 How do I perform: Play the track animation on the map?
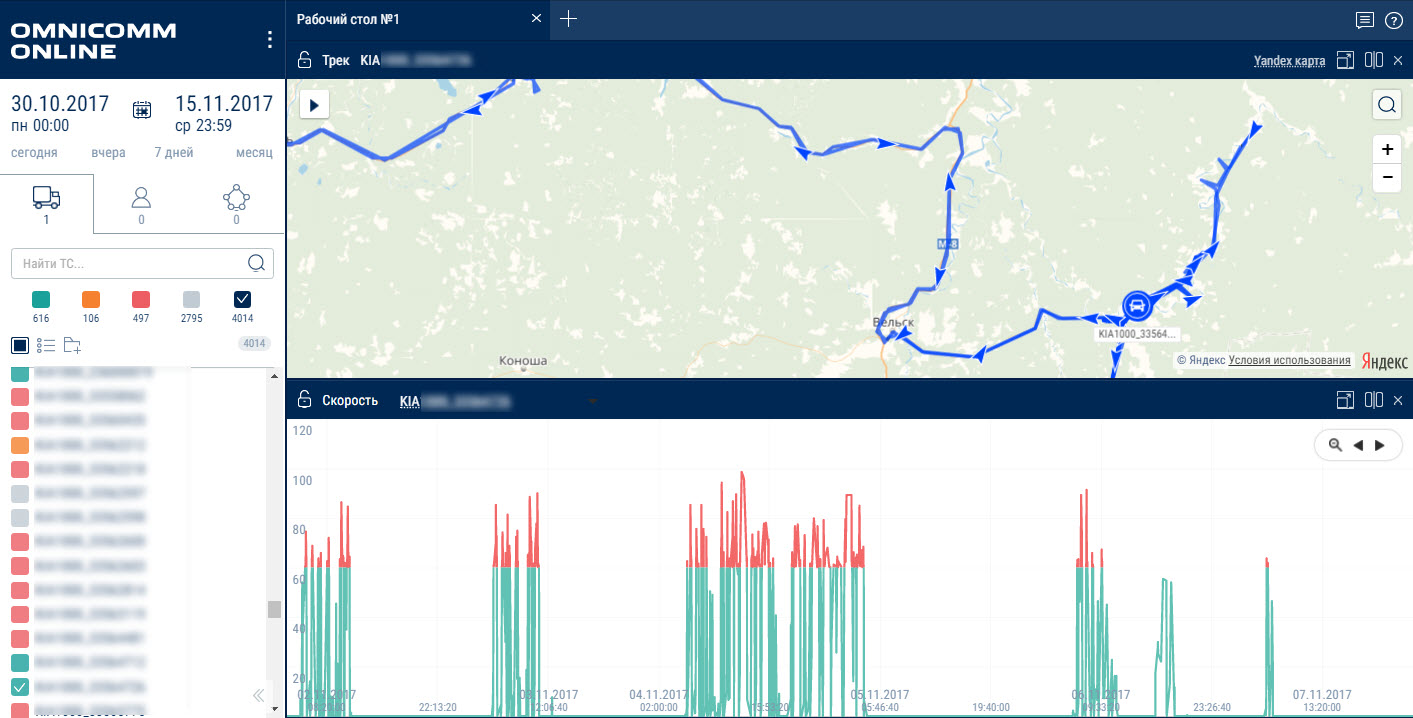(x=314, y=104)
